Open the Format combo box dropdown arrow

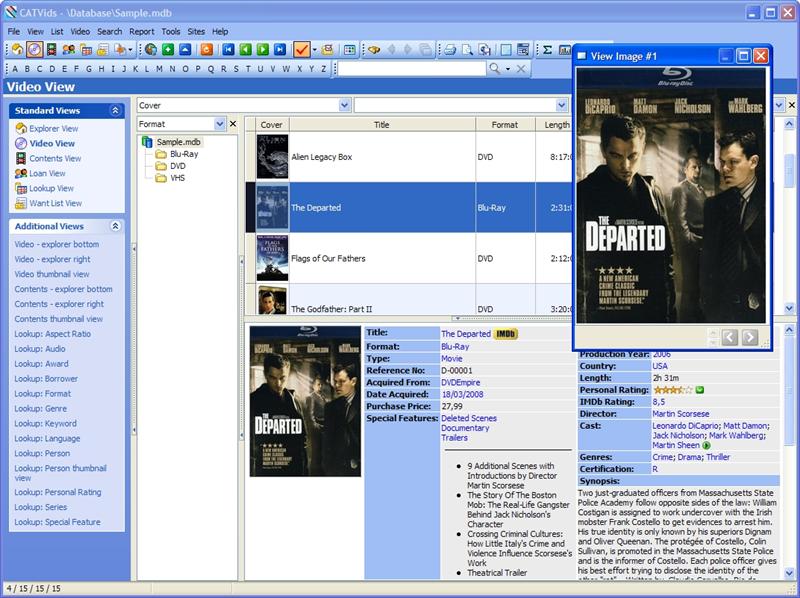pos(220,123)
